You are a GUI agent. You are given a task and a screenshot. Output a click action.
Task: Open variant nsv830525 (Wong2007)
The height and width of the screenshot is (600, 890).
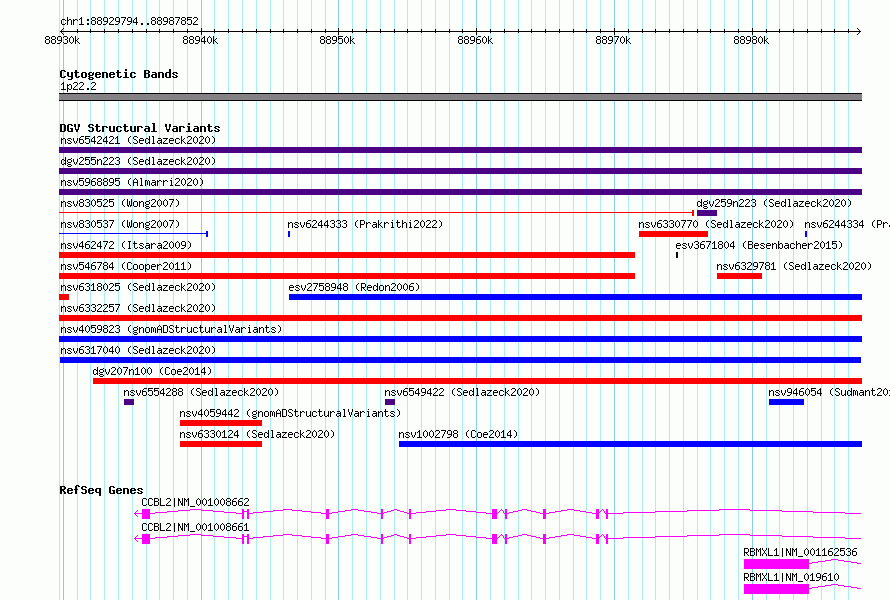[120, 203]
